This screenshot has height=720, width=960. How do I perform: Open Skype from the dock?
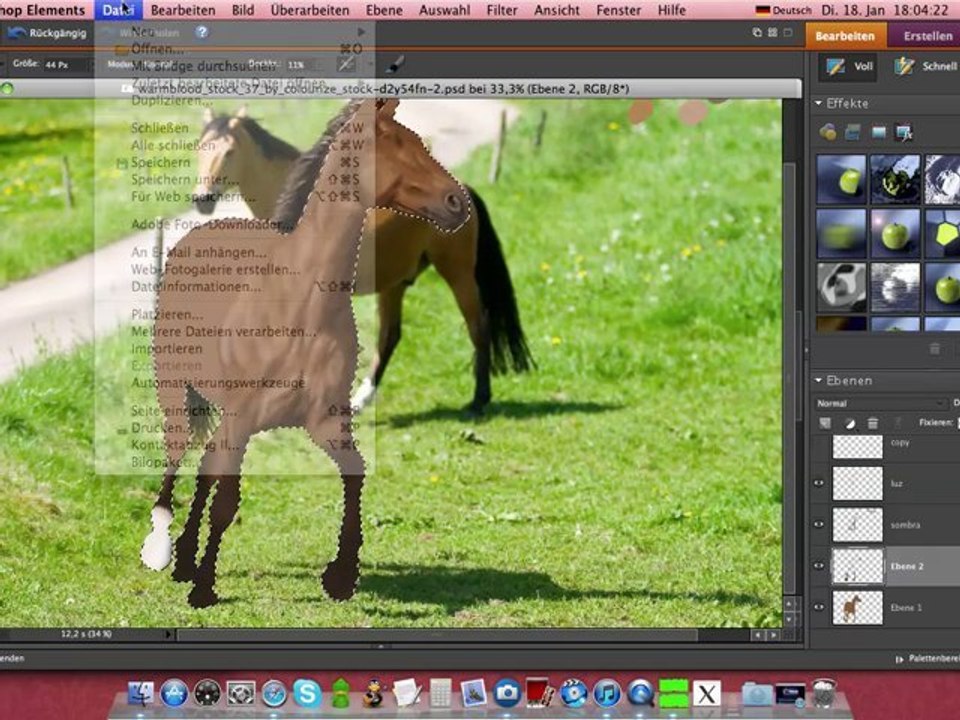(x=307, y=693)
